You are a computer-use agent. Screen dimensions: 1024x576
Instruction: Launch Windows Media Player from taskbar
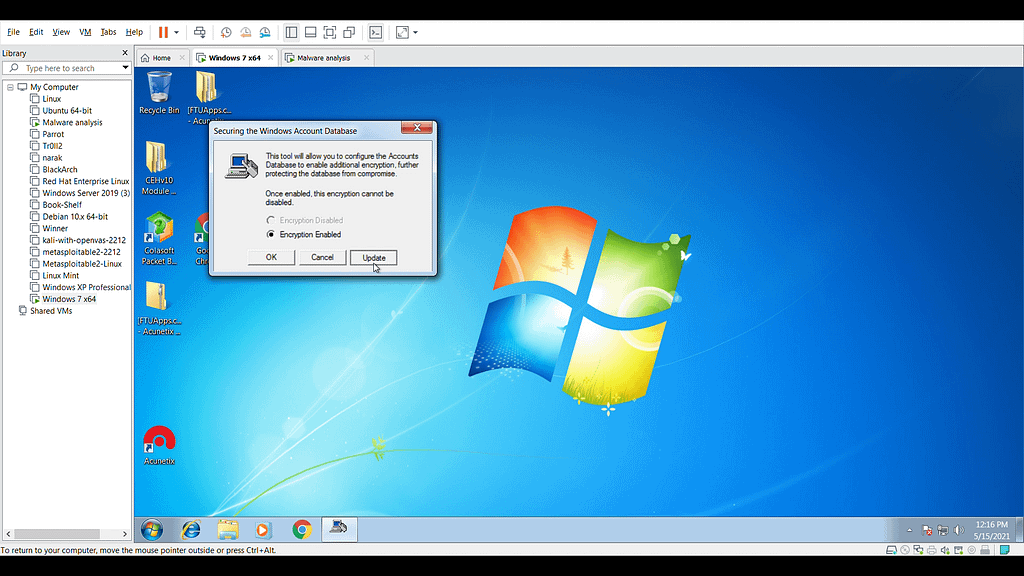pyautogui.click(x=263, y=530)
